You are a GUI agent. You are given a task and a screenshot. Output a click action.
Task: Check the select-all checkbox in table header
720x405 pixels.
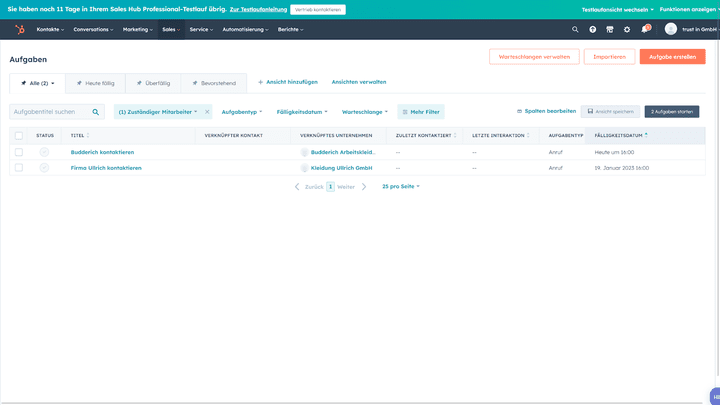19,135
